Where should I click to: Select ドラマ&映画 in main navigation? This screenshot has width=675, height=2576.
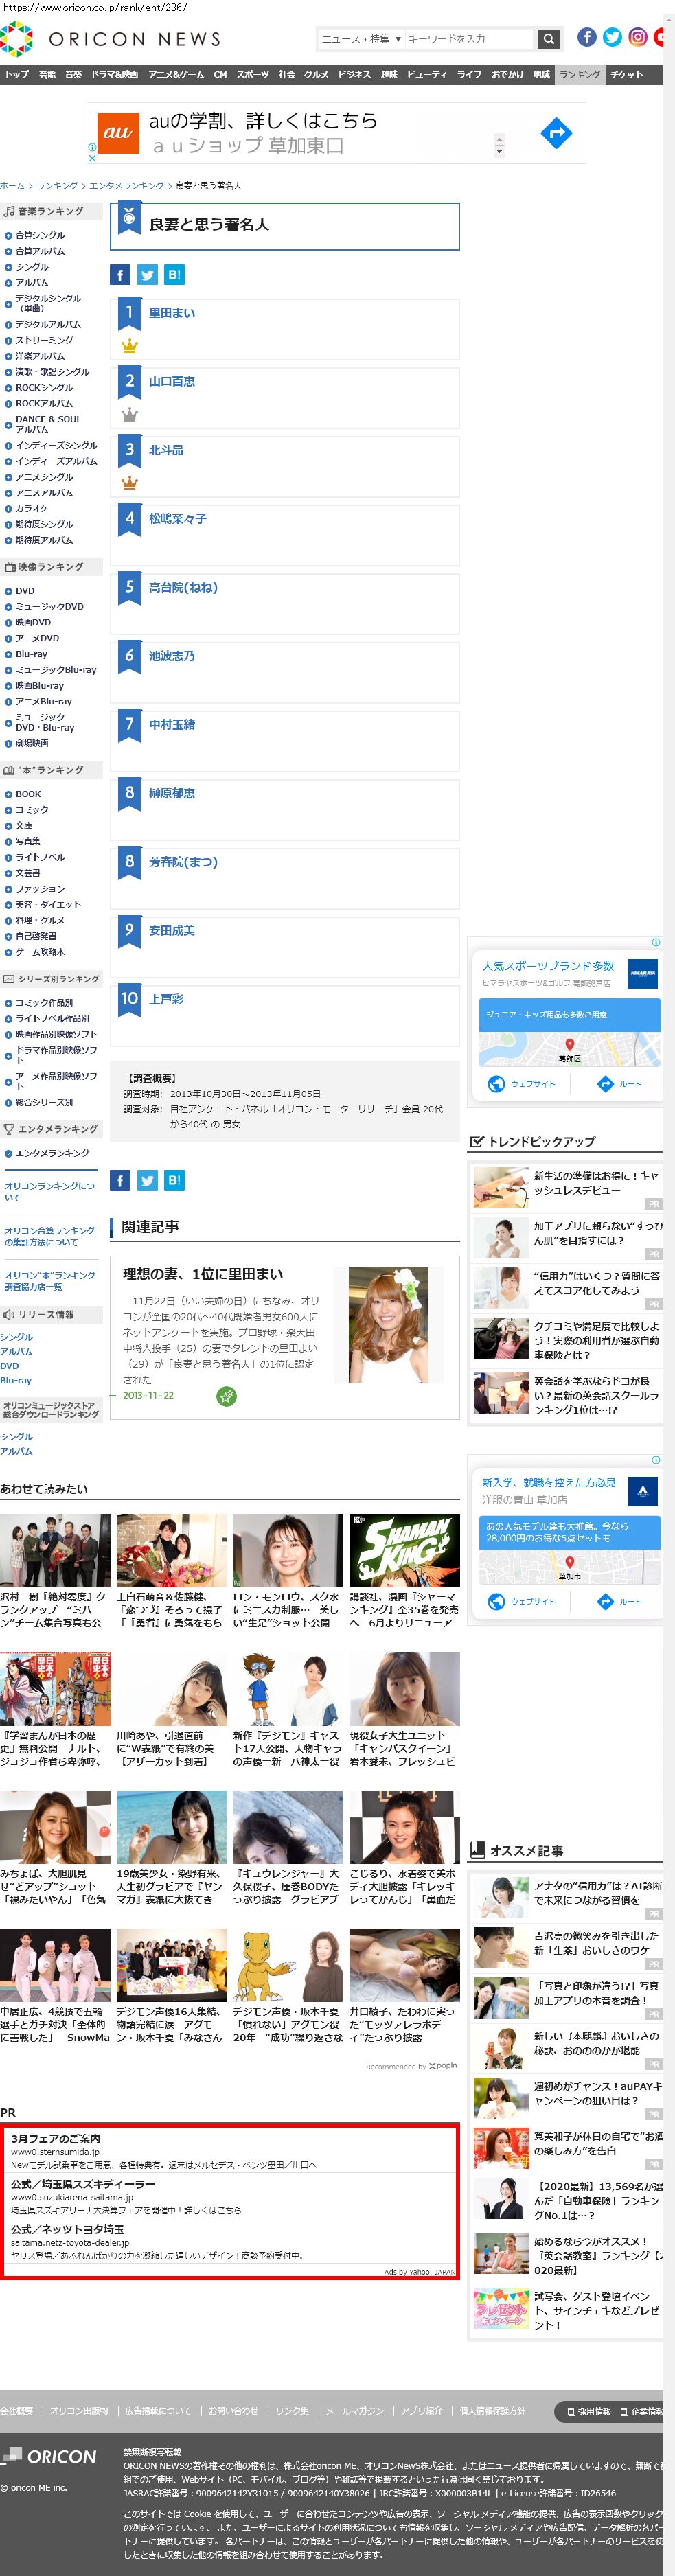click(115, 75)
